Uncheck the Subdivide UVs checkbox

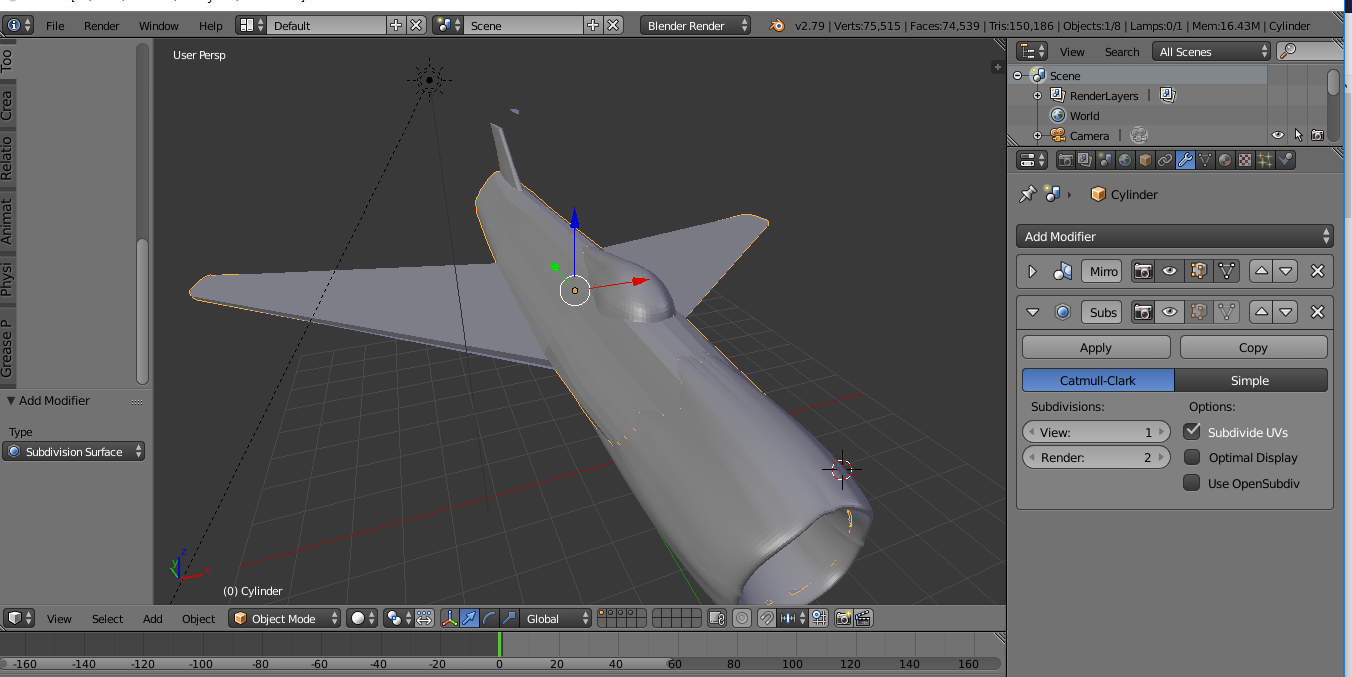(x=1191, y=431)
